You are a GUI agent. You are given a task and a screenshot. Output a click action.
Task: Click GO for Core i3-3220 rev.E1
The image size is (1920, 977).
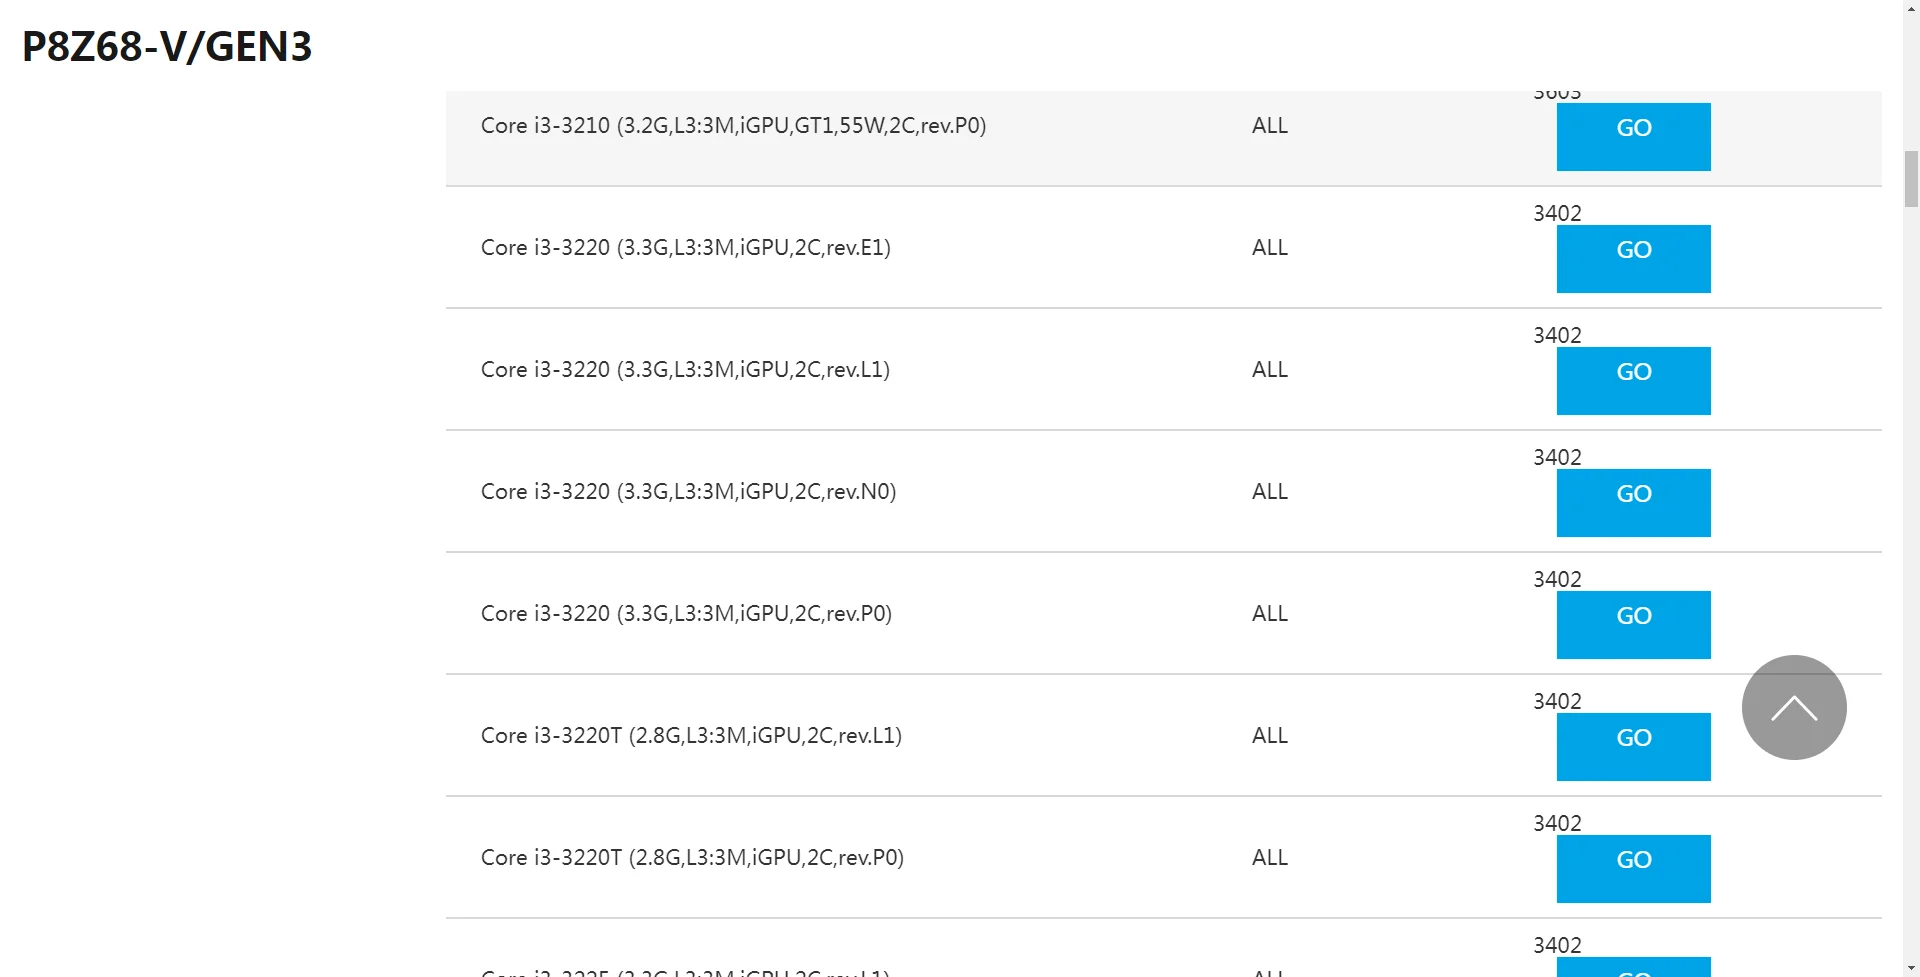(x=1633, y=259)
